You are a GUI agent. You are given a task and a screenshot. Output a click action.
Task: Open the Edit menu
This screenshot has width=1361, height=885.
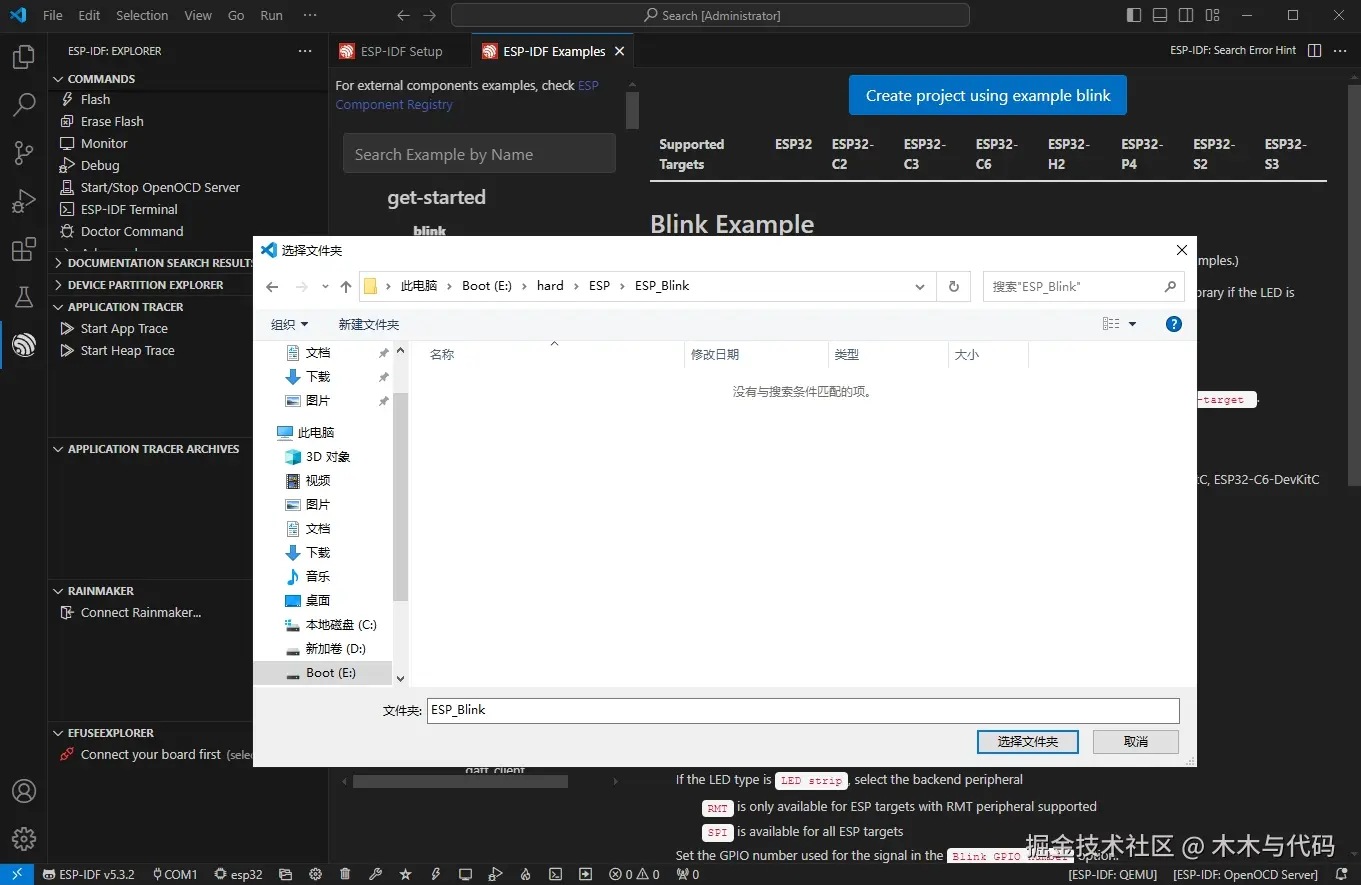click(x=89, y=15)
